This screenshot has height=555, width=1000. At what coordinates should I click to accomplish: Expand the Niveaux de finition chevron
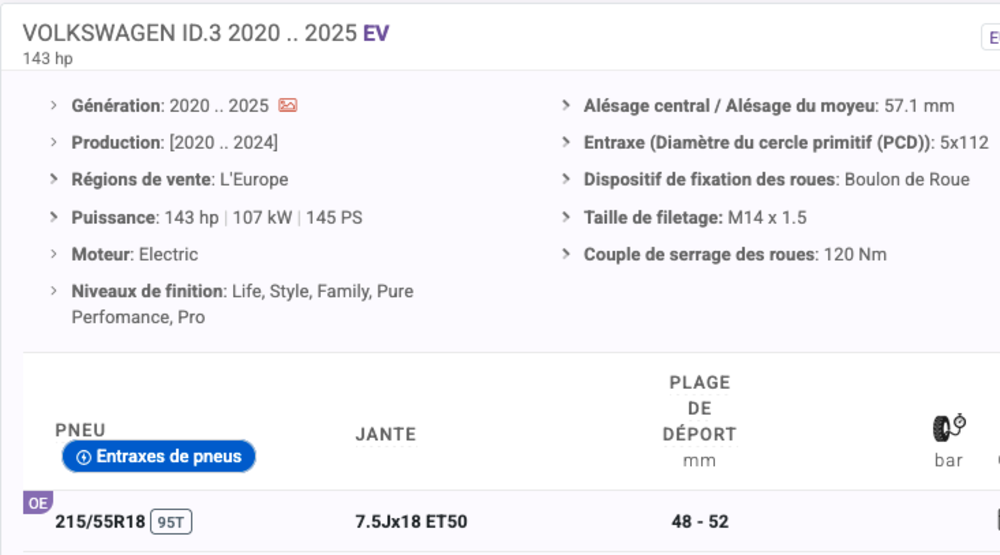[54, 291]
